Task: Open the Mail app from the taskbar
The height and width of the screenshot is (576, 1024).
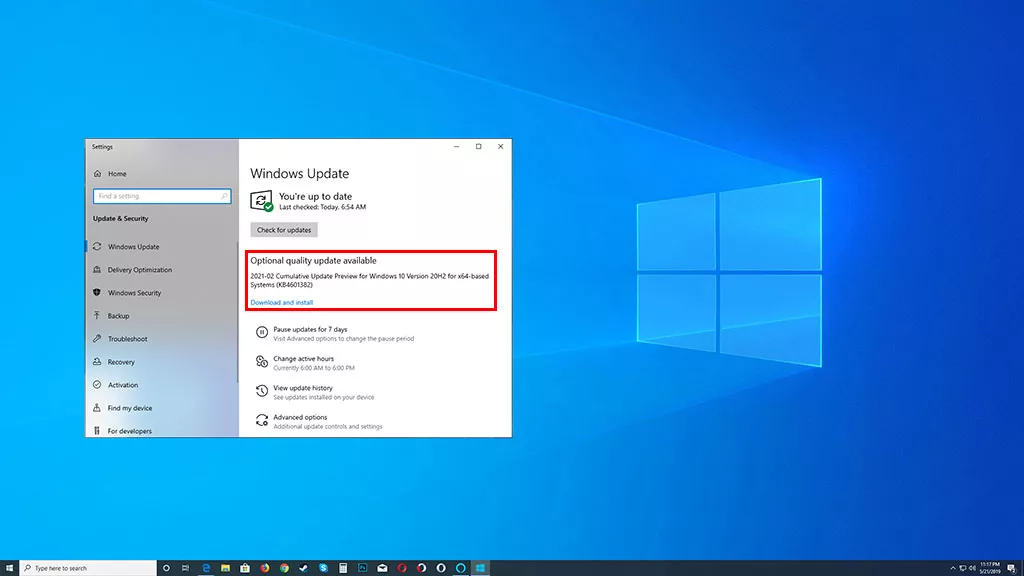Action: 382,568
